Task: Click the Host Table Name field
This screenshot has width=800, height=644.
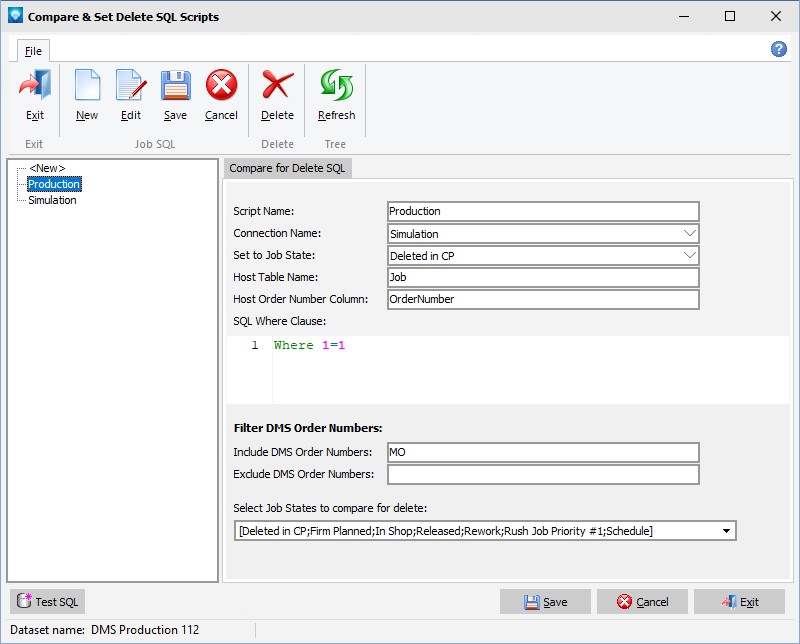Action: point(543,277)
